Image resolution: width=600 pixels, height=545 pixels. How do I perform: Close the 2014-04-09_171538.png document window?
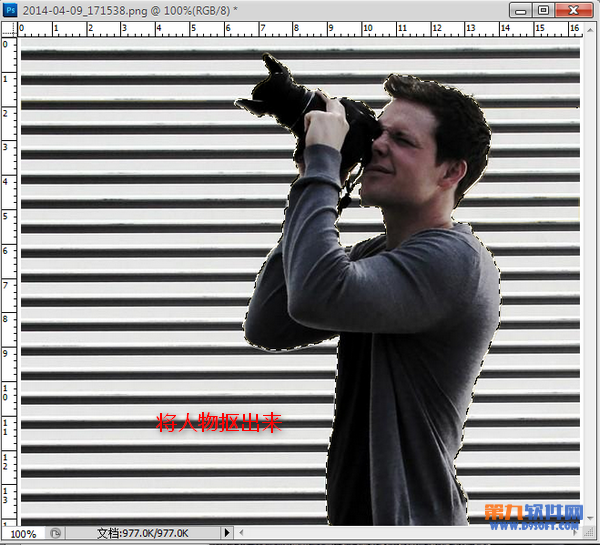tap(574, 10)
